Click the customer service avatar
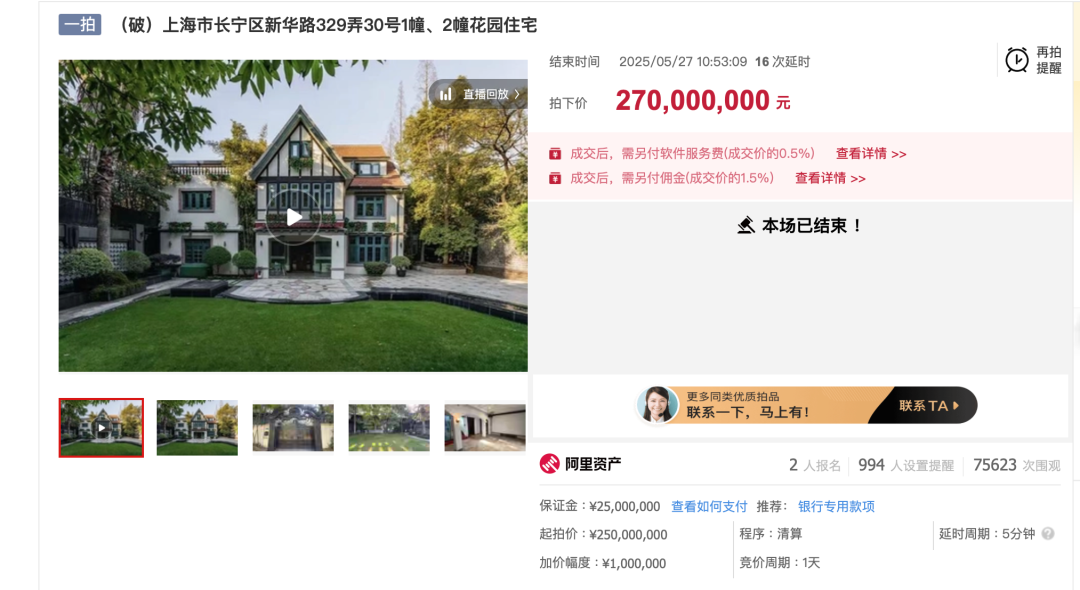 656,405
